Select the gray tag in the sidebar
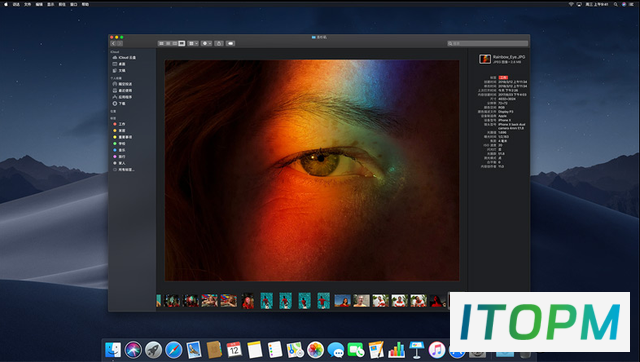 (119, 163)
